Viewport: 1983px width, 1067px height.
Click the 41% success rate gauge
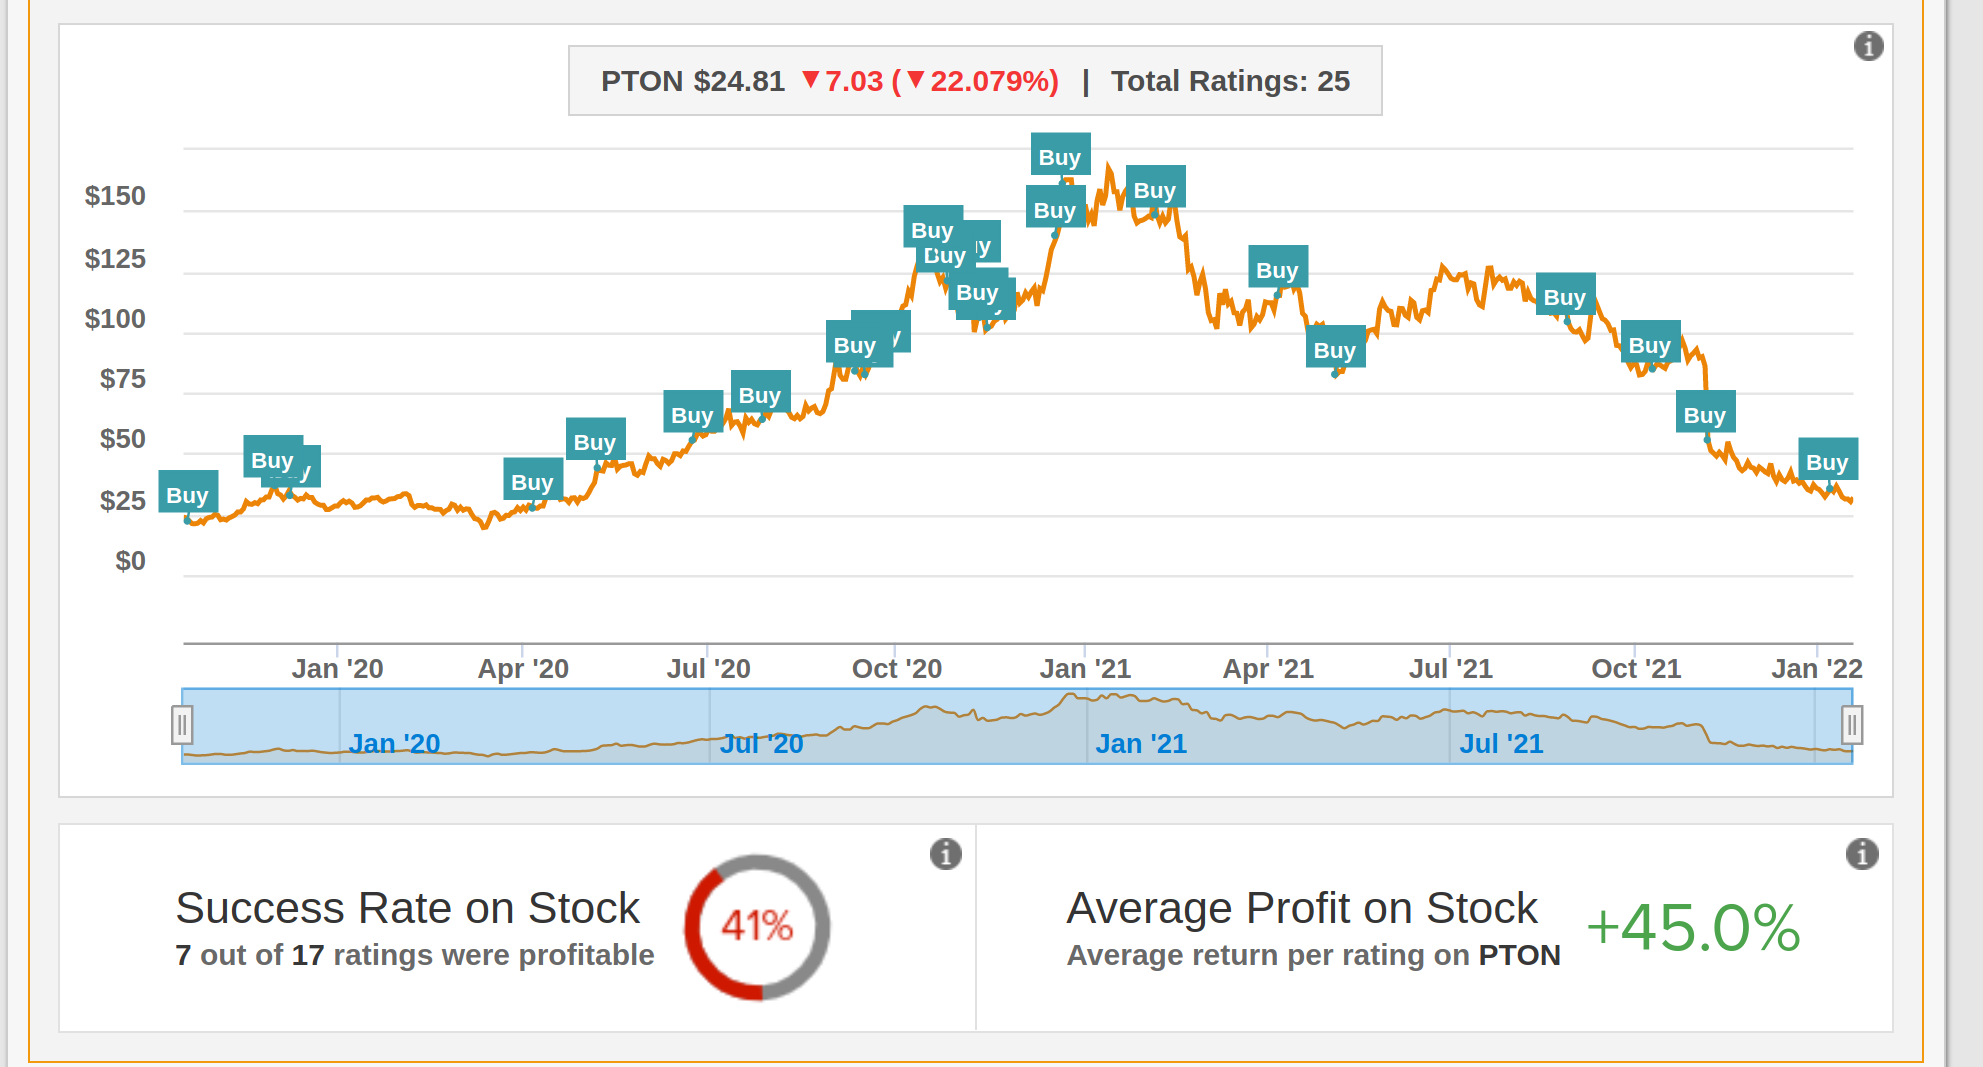757,926
